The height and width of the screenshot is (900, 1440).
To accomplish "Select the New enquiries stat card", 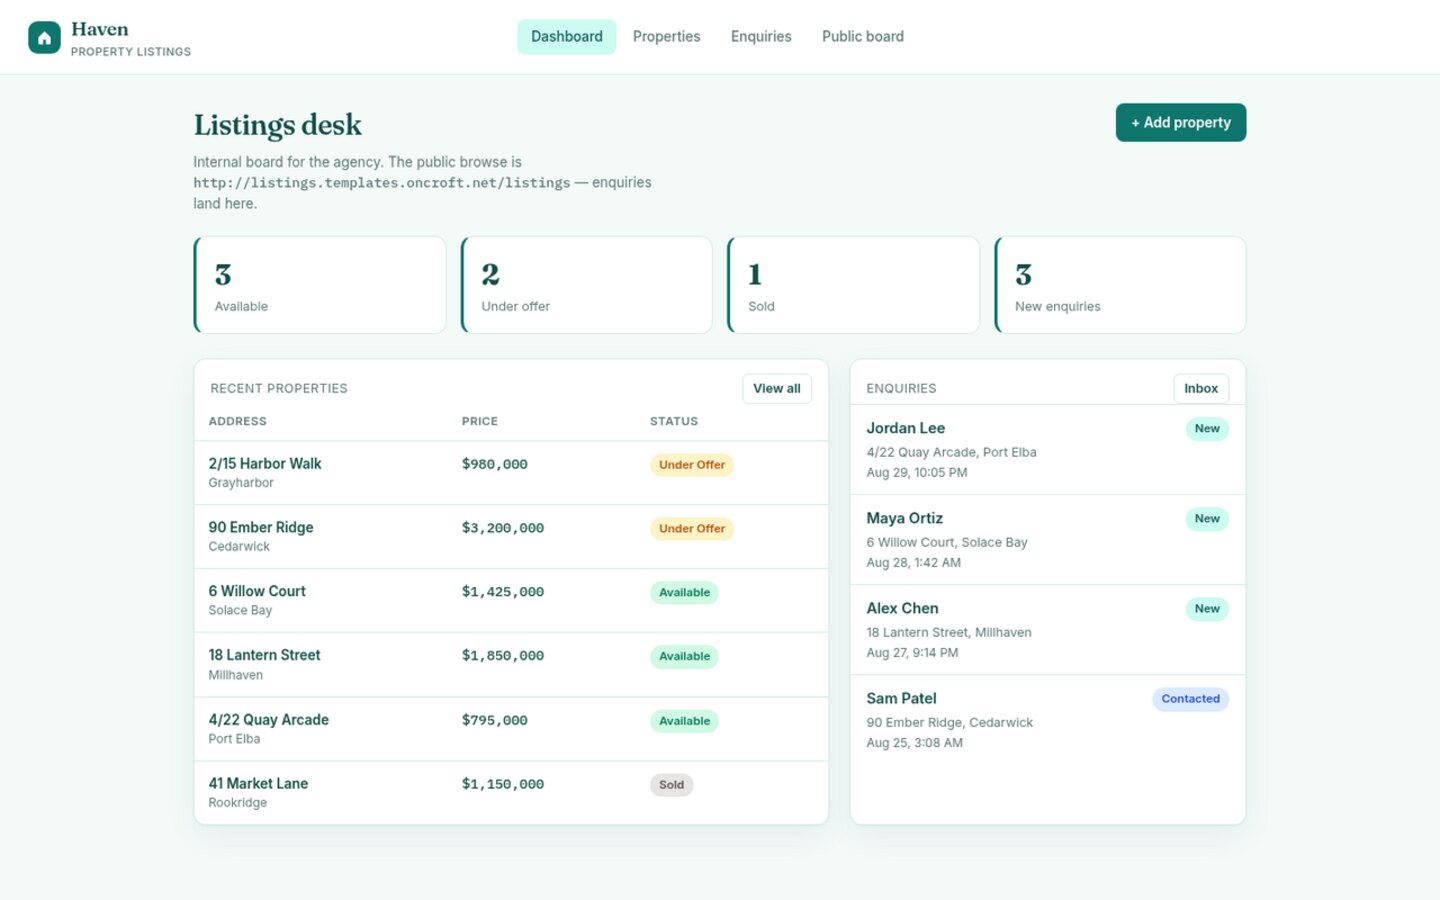I will point(1120,285).
